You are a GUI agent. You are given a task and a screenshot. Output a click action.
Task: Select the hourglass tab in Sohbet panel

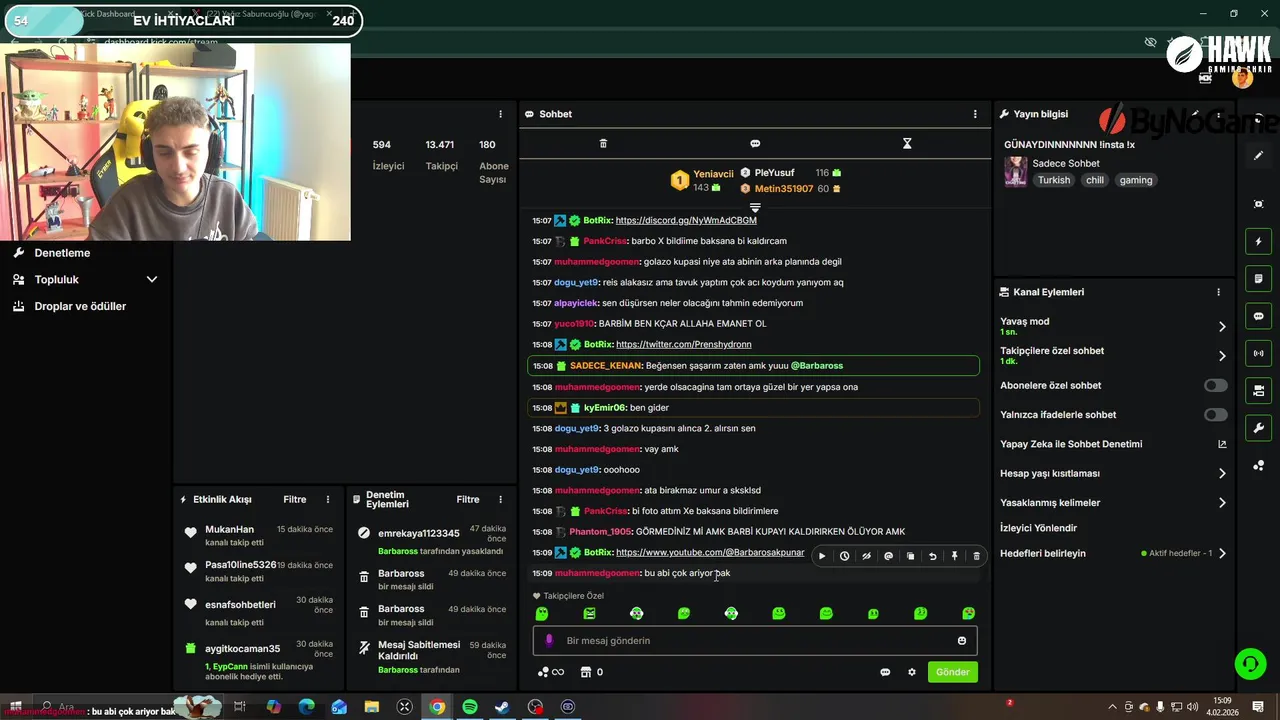point(907,144)
